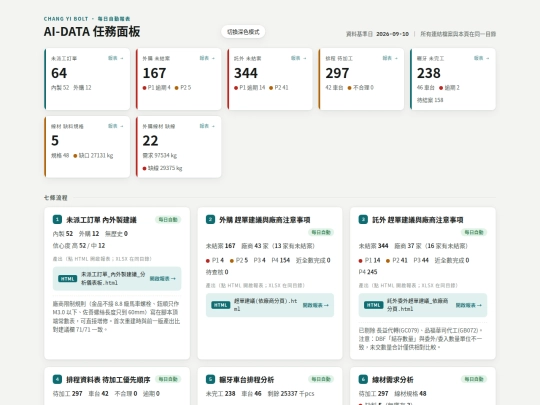The image size is (540, 405).
Task: Select the 167 figure on 外購 card
Action: (x=154, y=73)
